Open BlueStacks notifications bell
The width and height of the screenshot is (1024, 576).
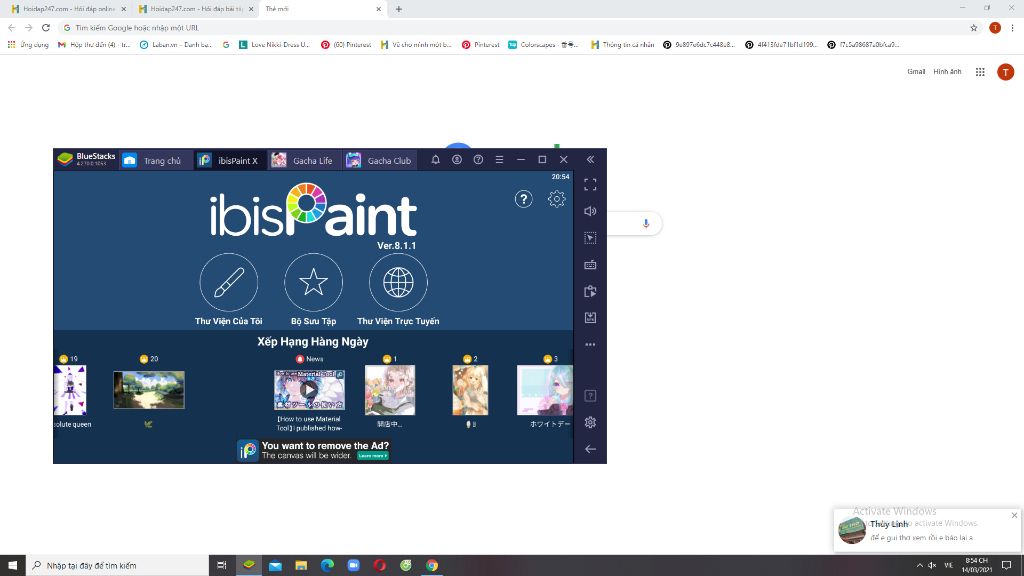(436, 160)
